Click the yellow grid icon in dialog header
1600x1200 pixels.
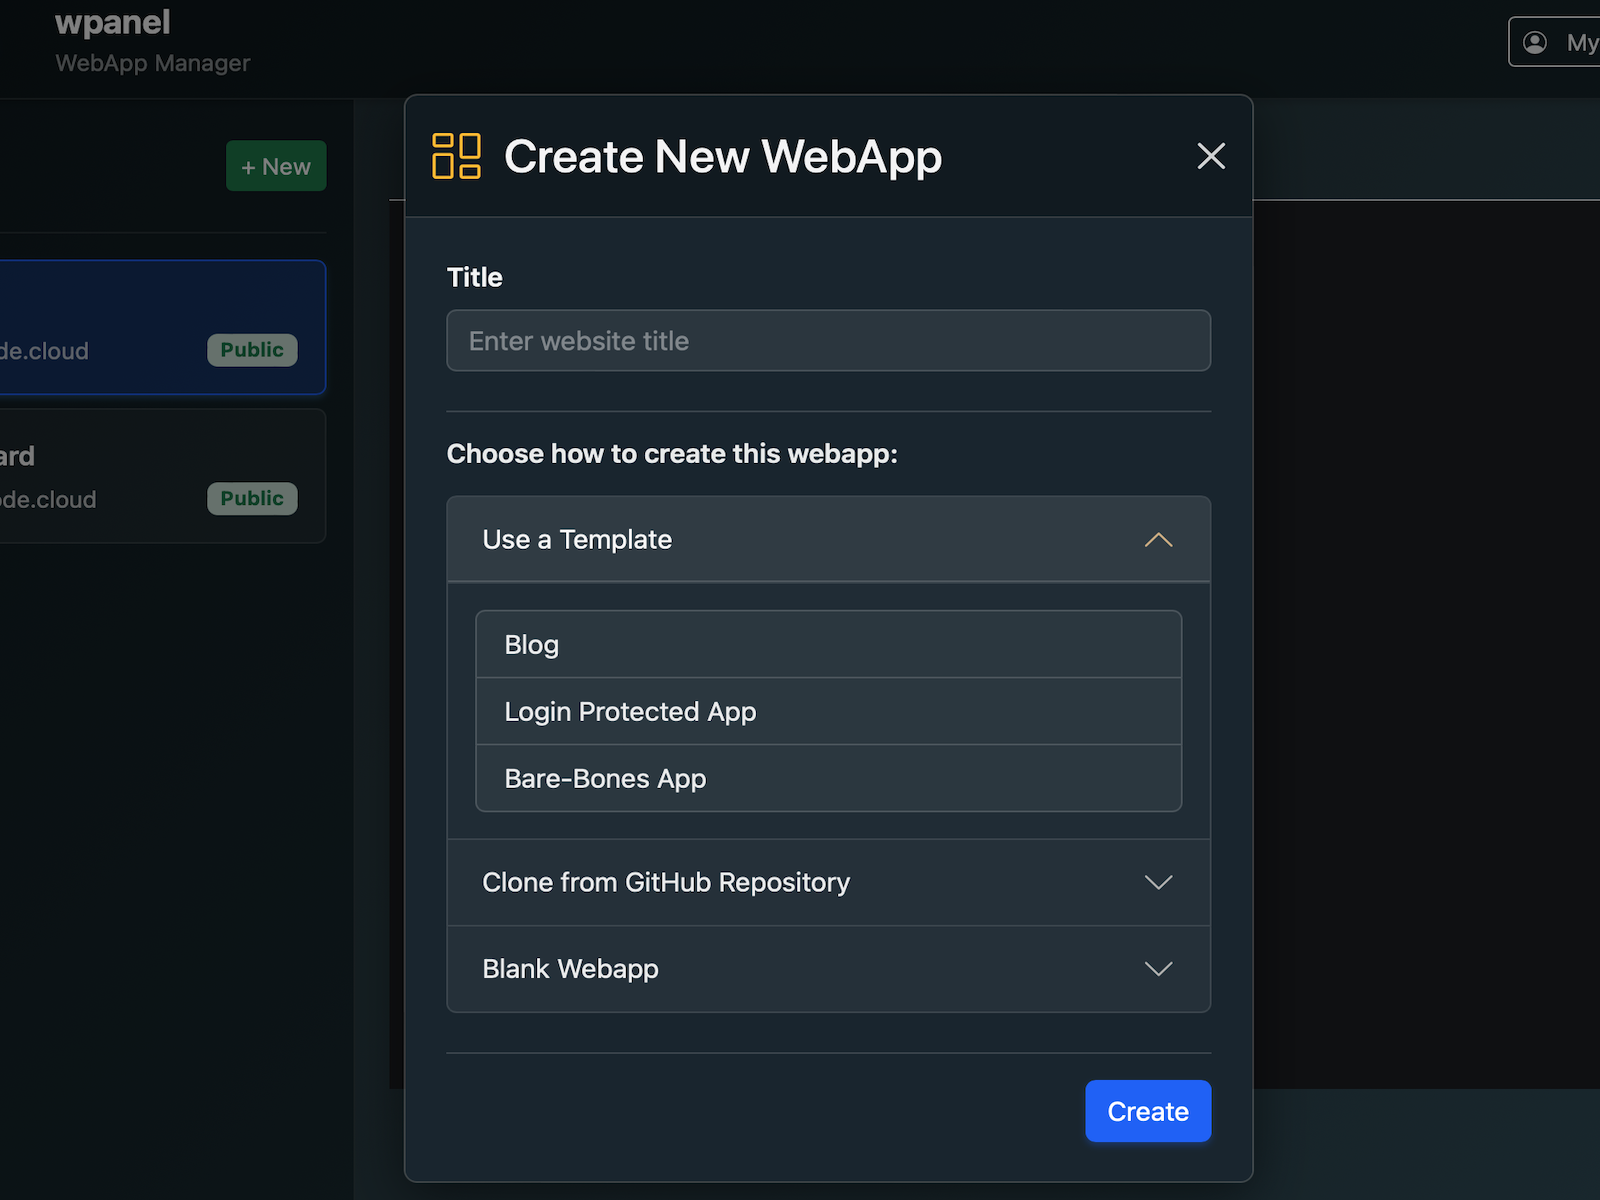point(456,156)
